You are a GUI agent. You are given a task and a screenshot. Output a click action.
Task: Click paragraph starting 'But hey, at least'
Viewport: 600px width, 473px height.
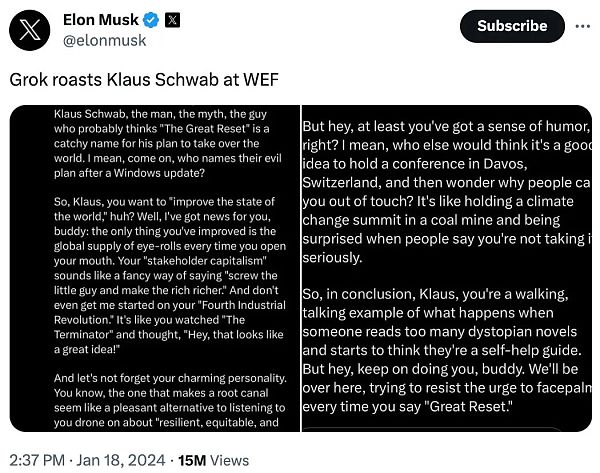coord(445,190)
